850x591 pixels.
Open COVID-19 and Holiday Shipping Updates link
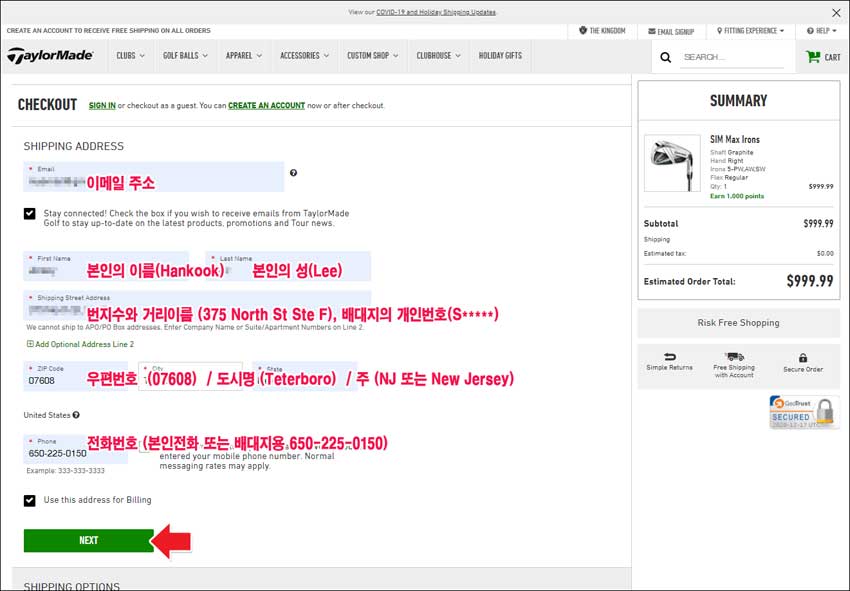436,12
